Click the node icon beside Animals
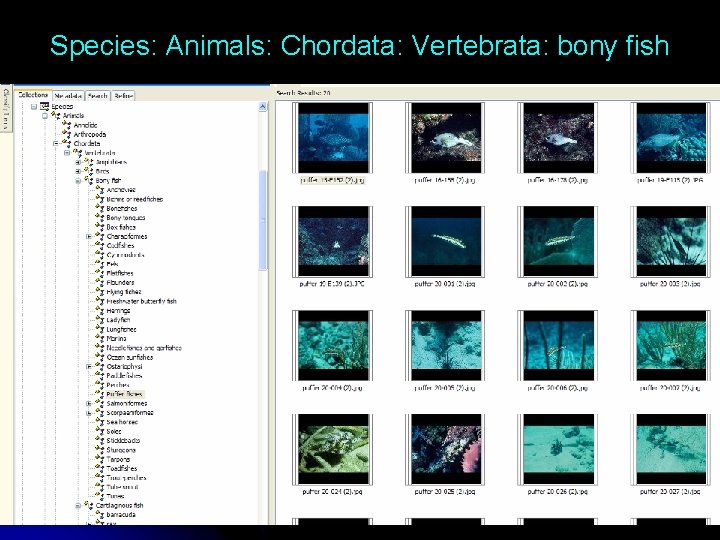 click(56, 115)
